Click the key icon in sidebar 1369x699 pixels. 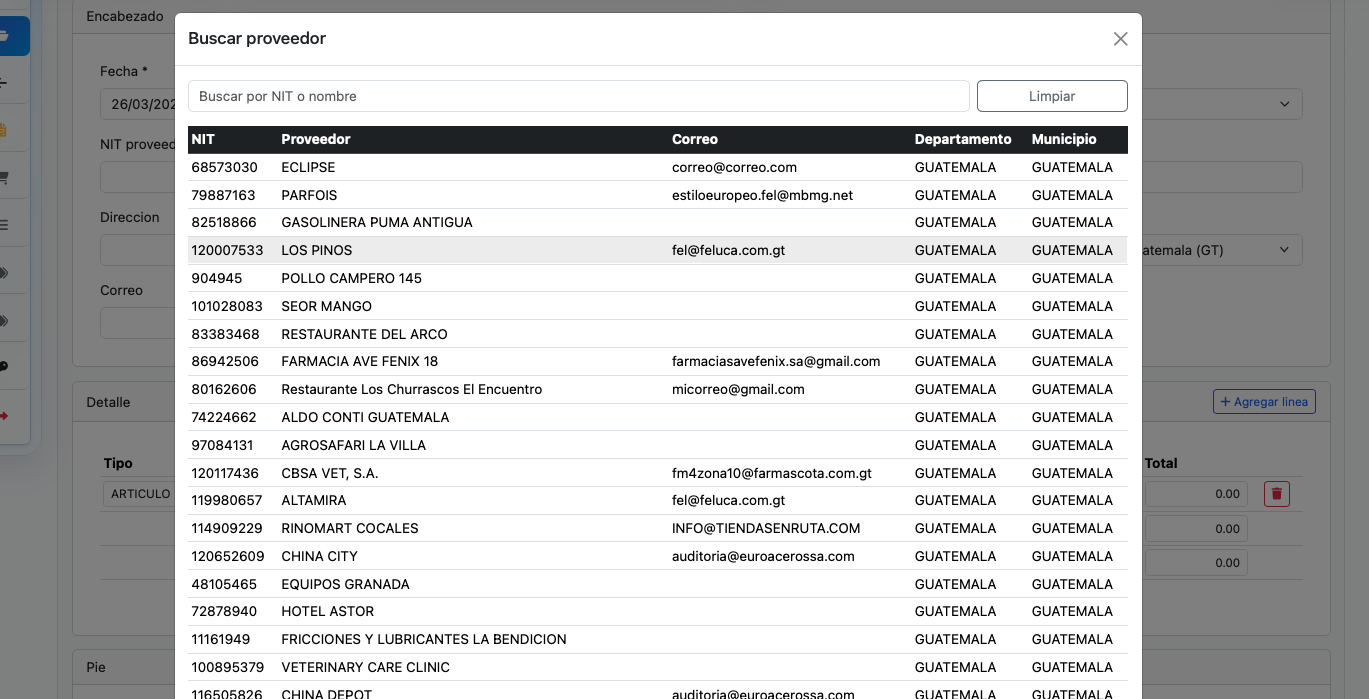4,367
